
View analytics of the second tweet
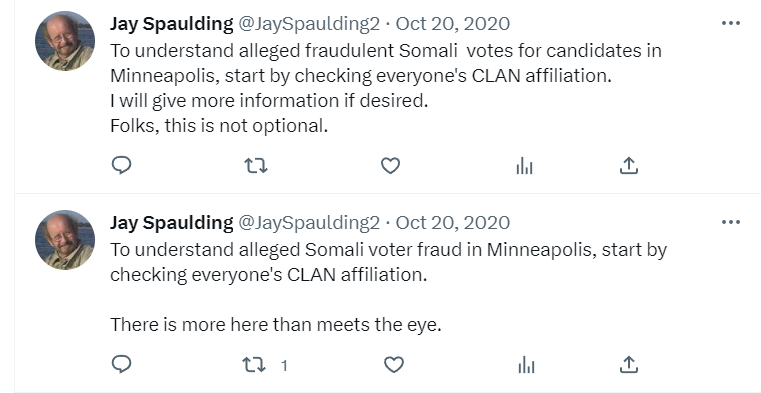tap(526, 365)
